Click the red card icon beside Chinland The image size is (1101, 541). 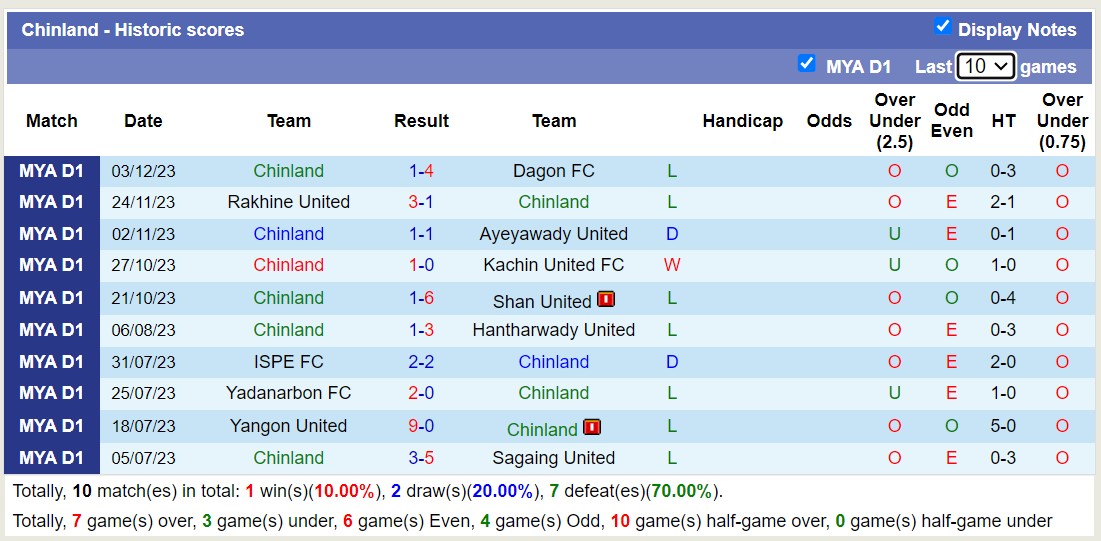pyautogui.click(x=592, y=427)
